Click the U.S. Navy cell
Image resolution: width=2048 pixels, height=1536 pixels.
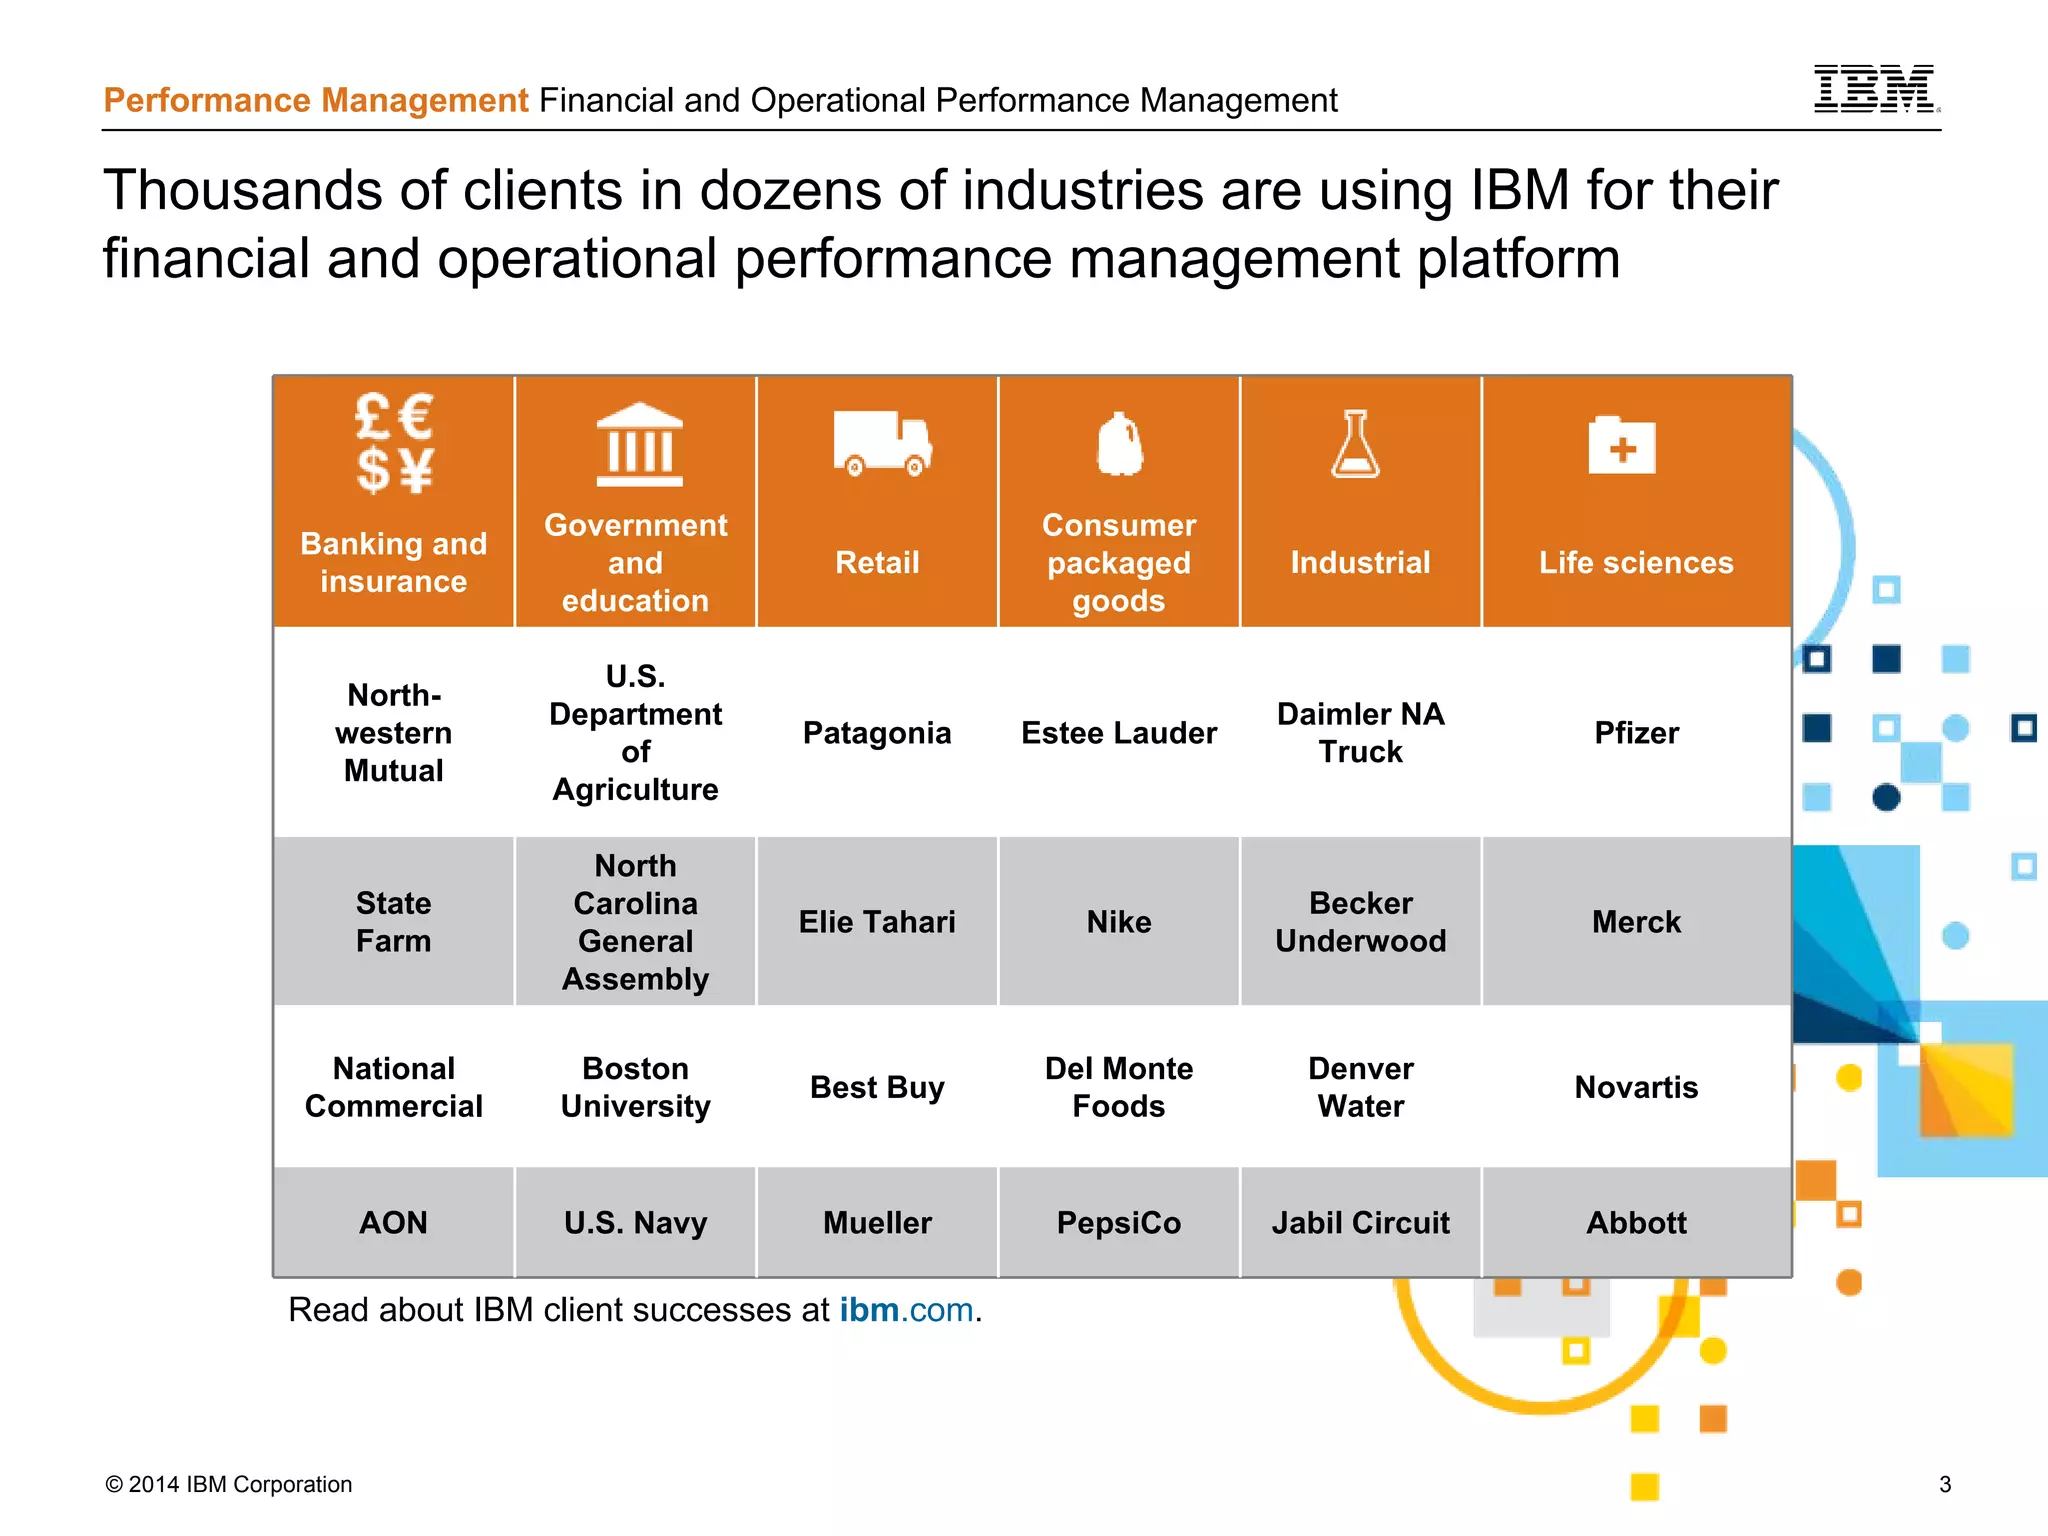tap(636, 1222)
